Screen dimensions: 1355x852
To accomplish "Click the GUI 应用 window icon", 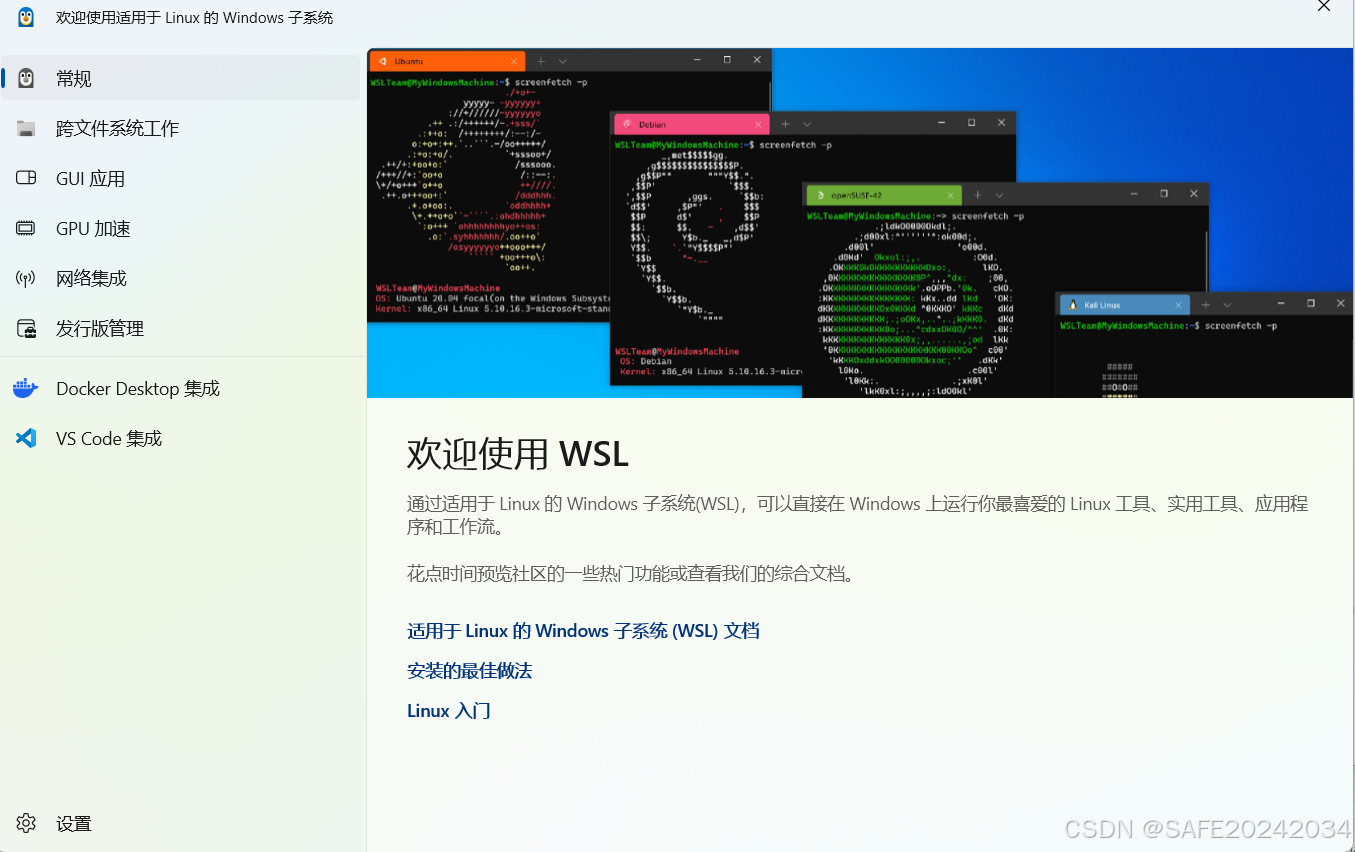I will (26, 178).
